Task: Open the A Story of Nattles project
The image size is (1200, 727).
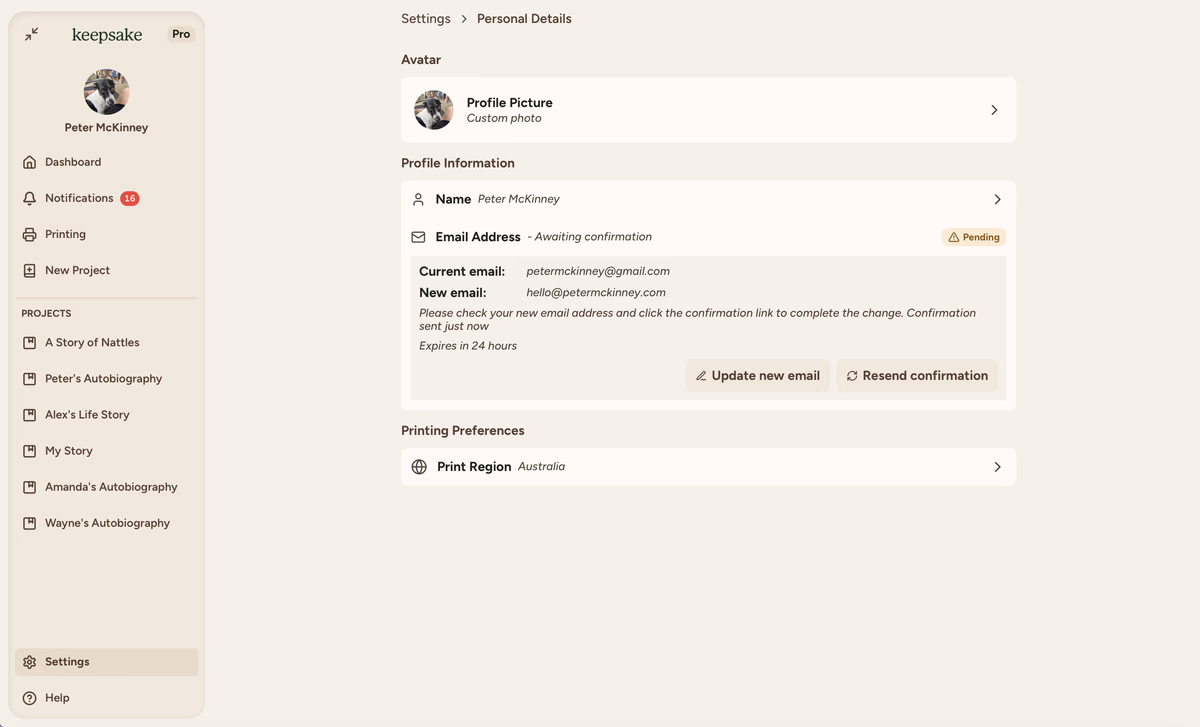Action: tap(92, 342)
